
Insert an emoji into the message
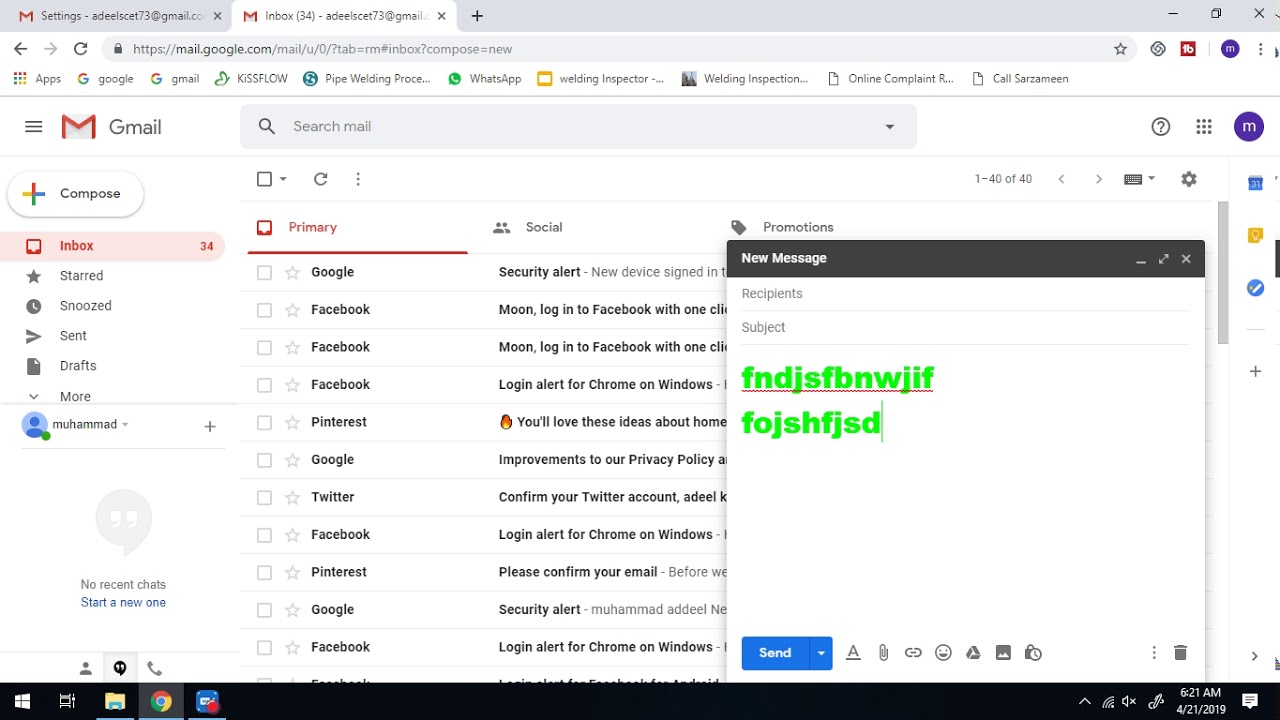click(943, 653)
